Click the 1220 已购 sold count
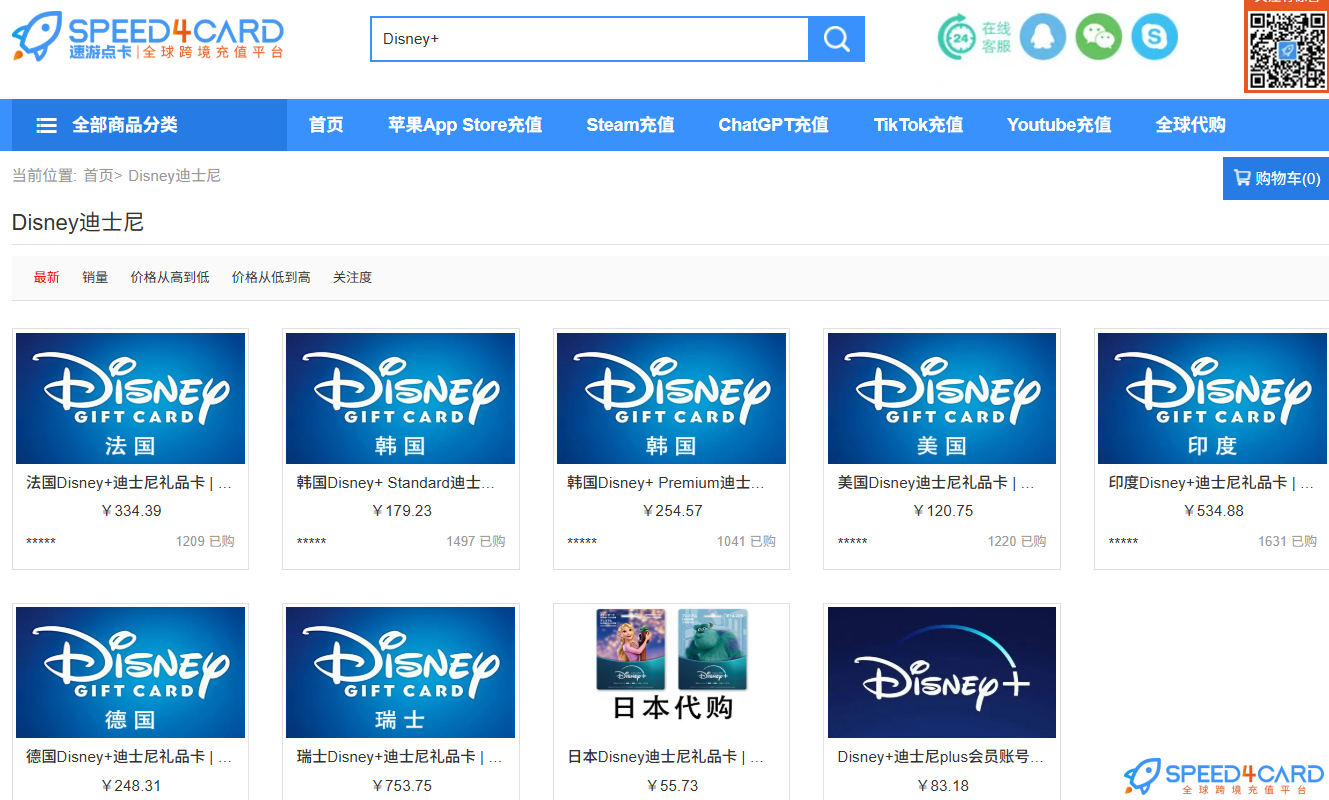1329x800 pixels. click(x=1017, y=541)
